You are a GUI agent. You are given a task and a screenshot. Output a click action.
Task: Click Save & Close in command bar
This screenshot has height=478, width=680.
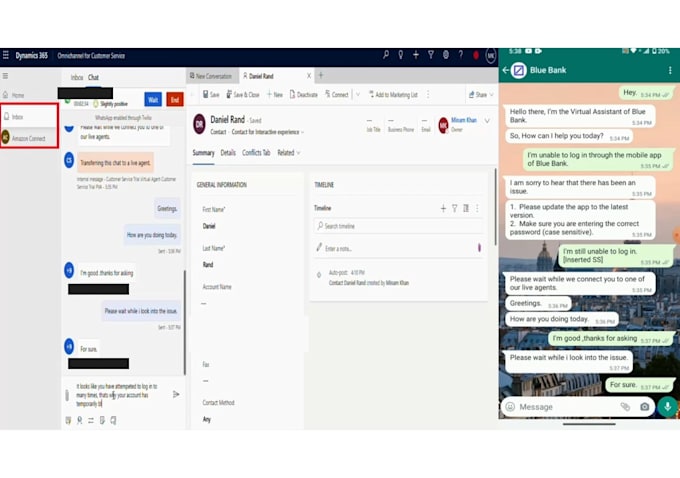(243, 95)
